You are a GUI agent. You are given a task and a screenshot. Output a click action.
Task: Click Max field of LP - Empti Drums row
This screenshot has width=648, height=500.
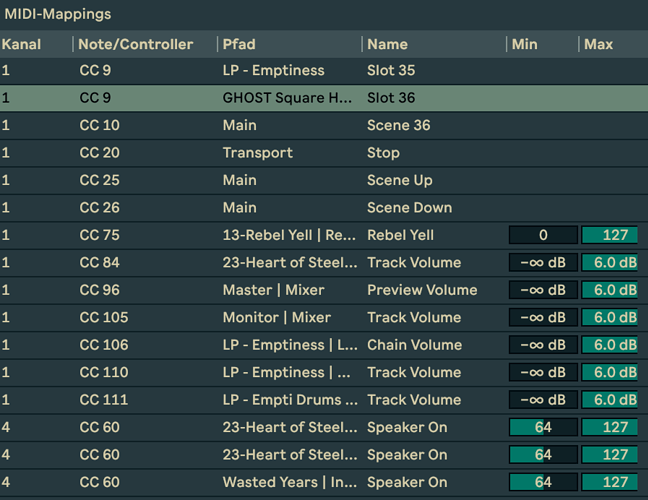pos(609,400)
